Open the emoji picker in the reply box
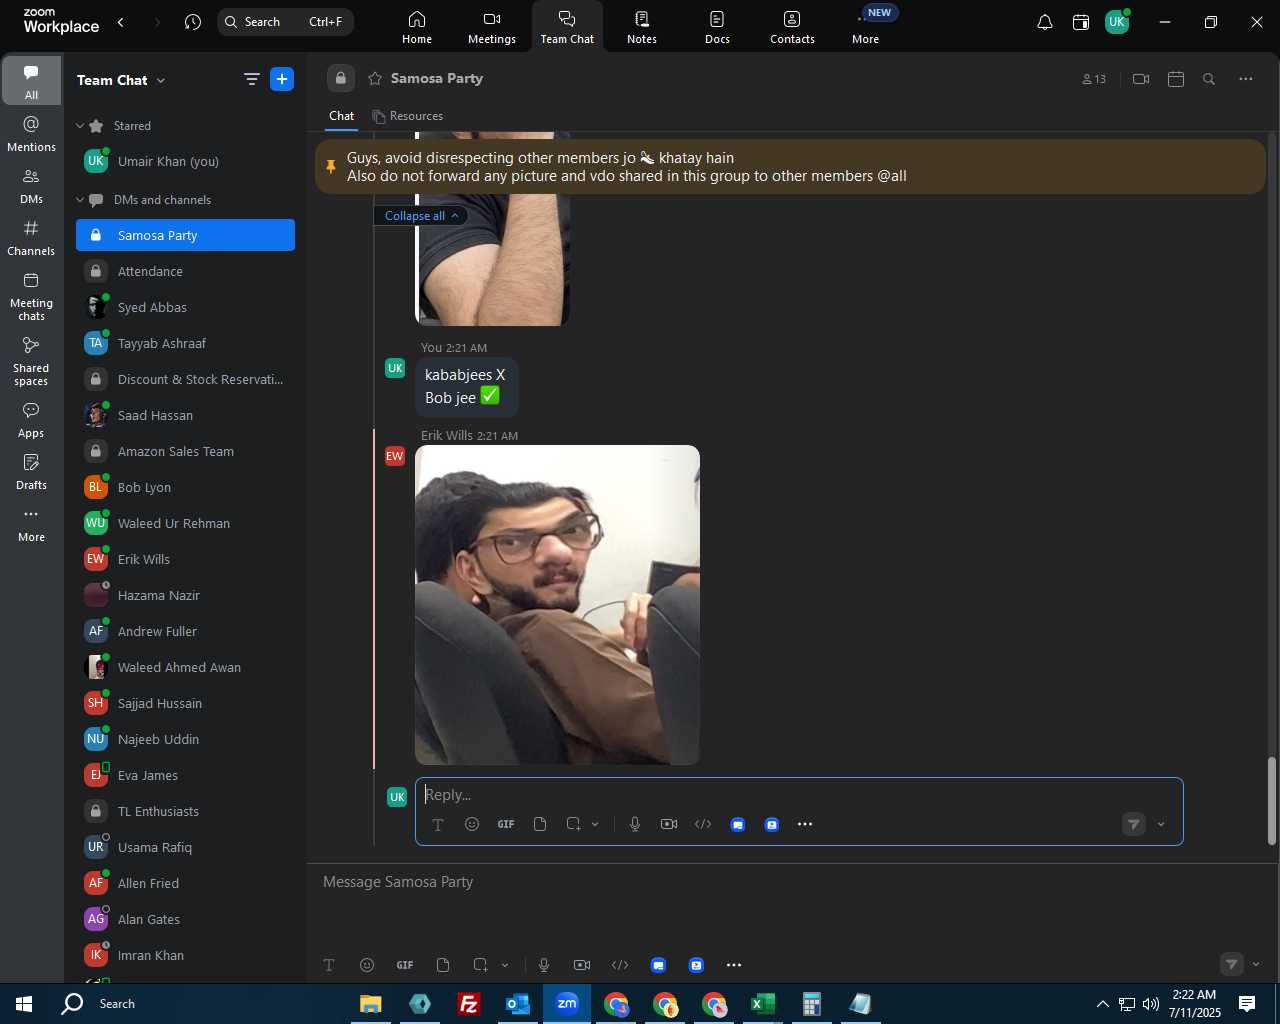 point(472,824)
